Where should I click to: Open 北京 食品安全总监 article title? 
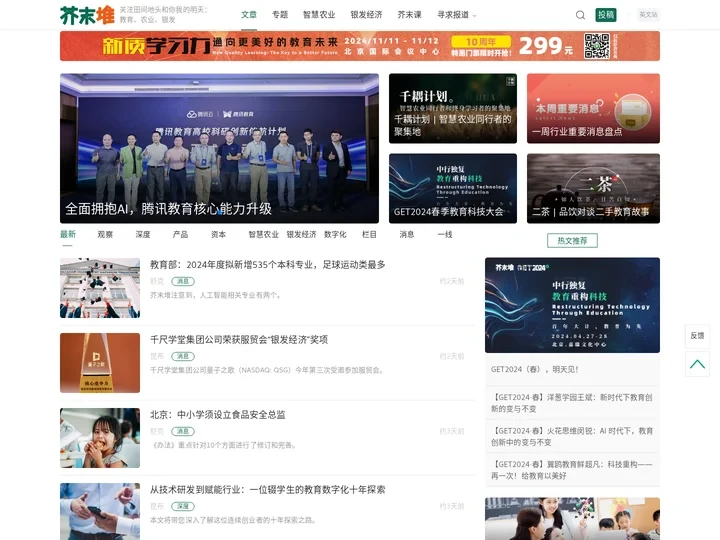pyautogui.click(x=218, y=415)
